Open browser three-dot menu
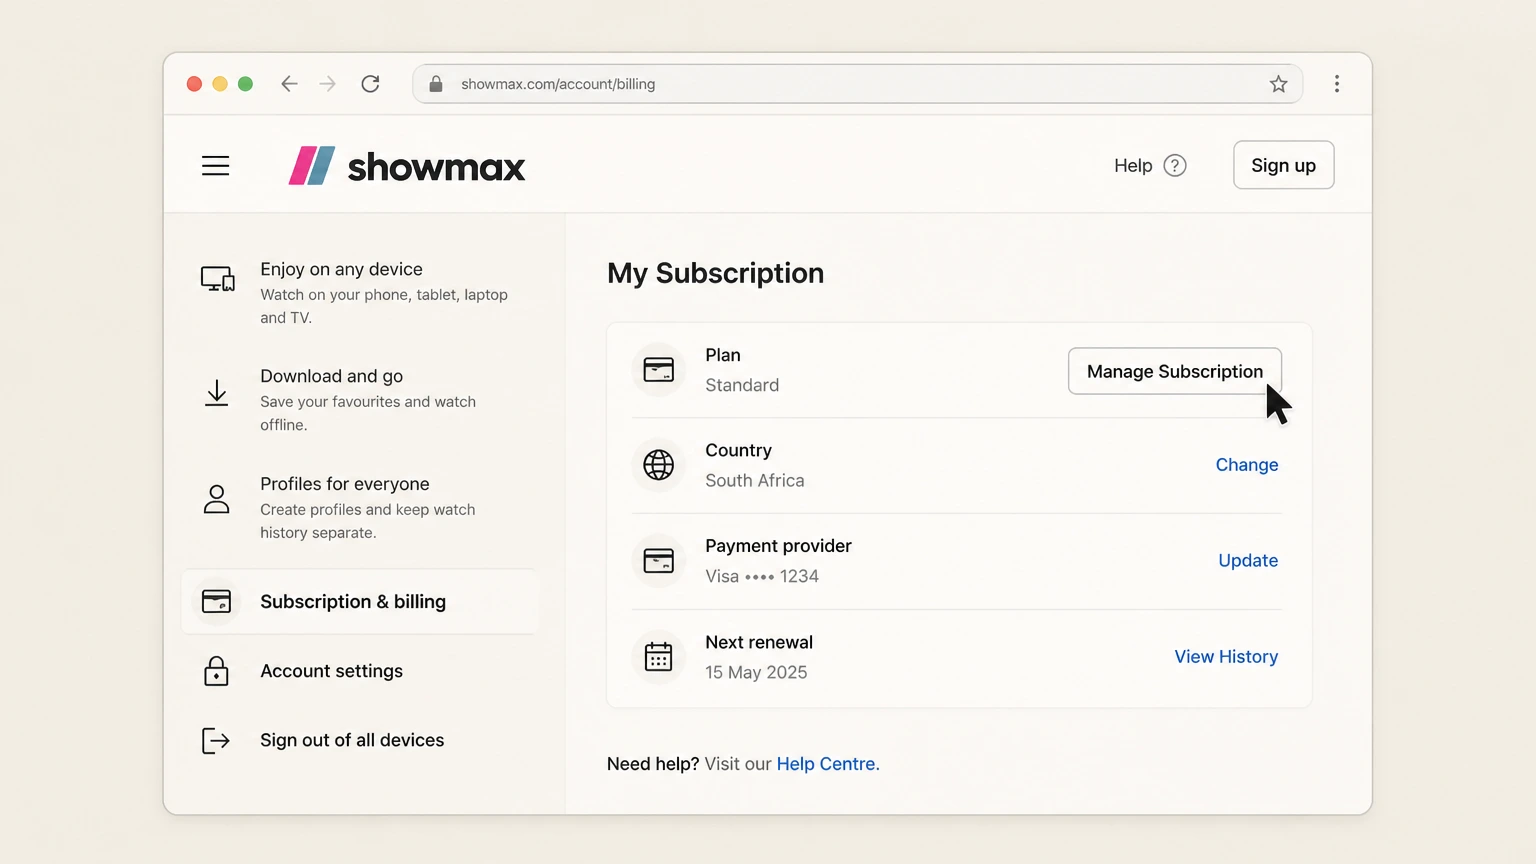1536x864 pixels. [x=1337, y=84]
